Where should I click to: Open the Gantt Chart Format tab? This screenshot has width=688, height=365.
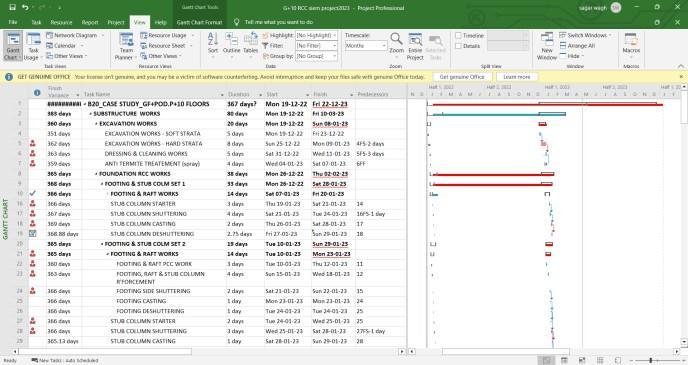pyautogui.click(x=200, y=22)
